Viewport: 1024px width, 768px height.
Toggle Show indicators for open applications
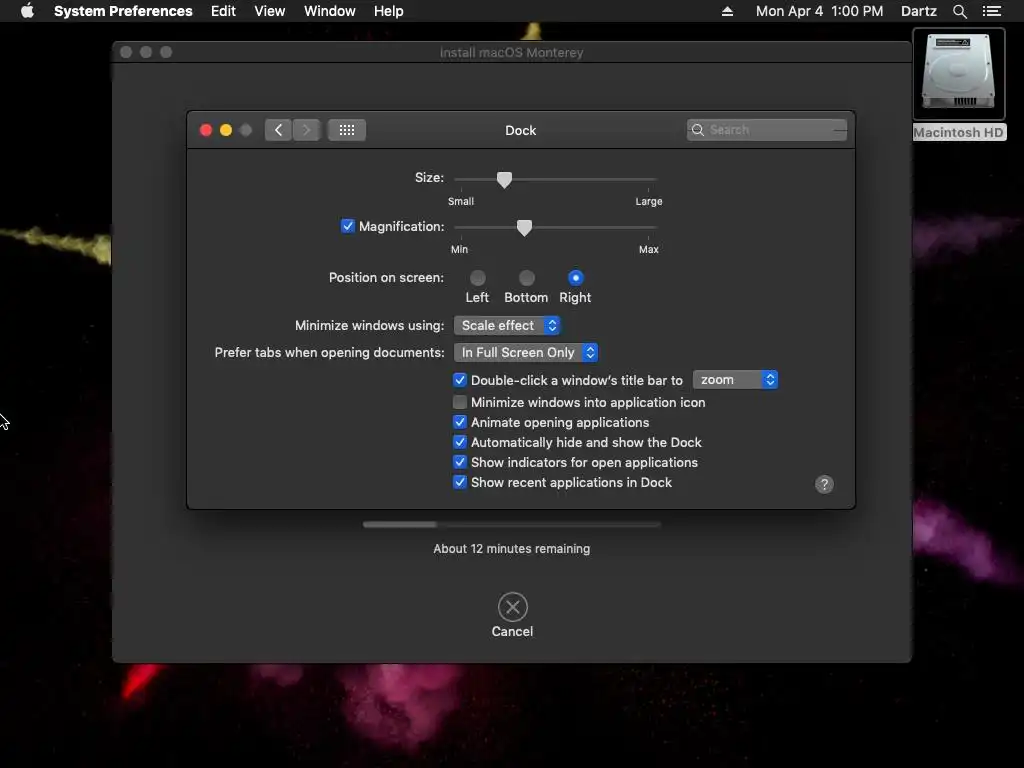(x=460, y=462)
